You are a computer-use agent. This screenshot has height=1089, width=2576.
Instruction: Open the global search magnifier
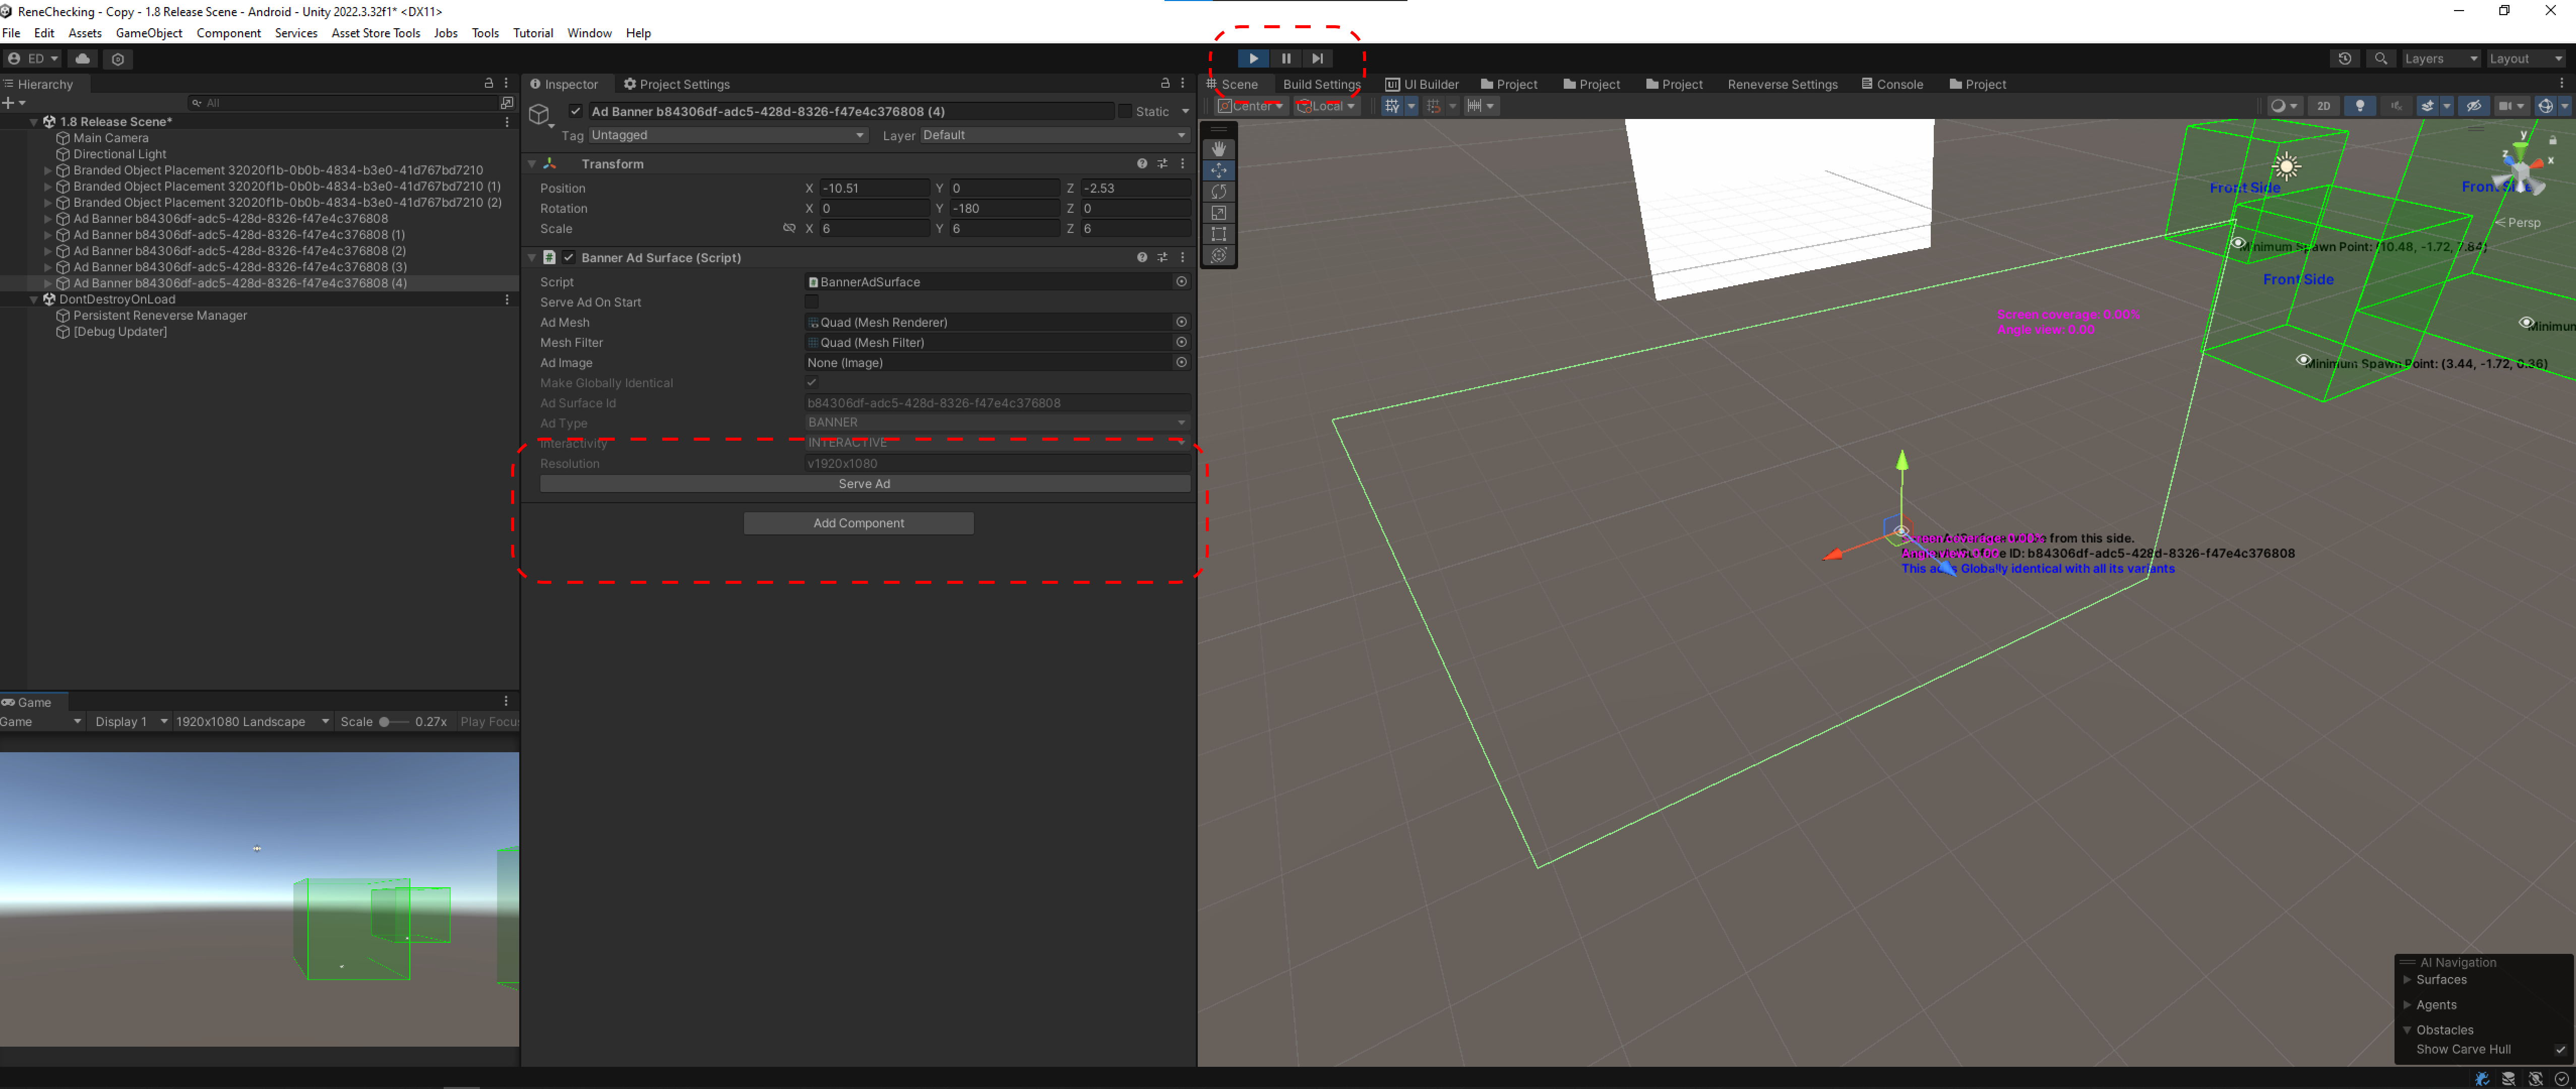point(2381,59)
